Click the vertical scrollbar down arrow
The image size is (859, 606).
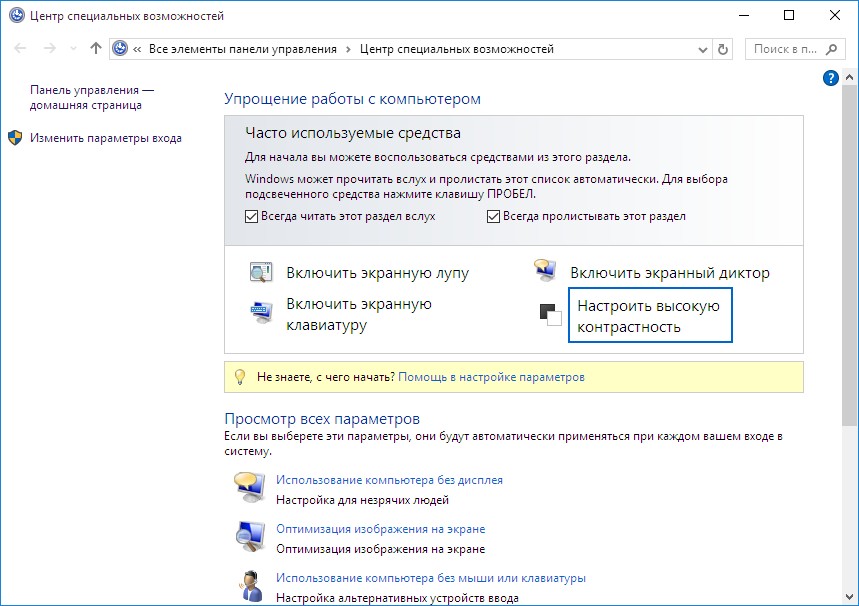click(x=850, y=597)
